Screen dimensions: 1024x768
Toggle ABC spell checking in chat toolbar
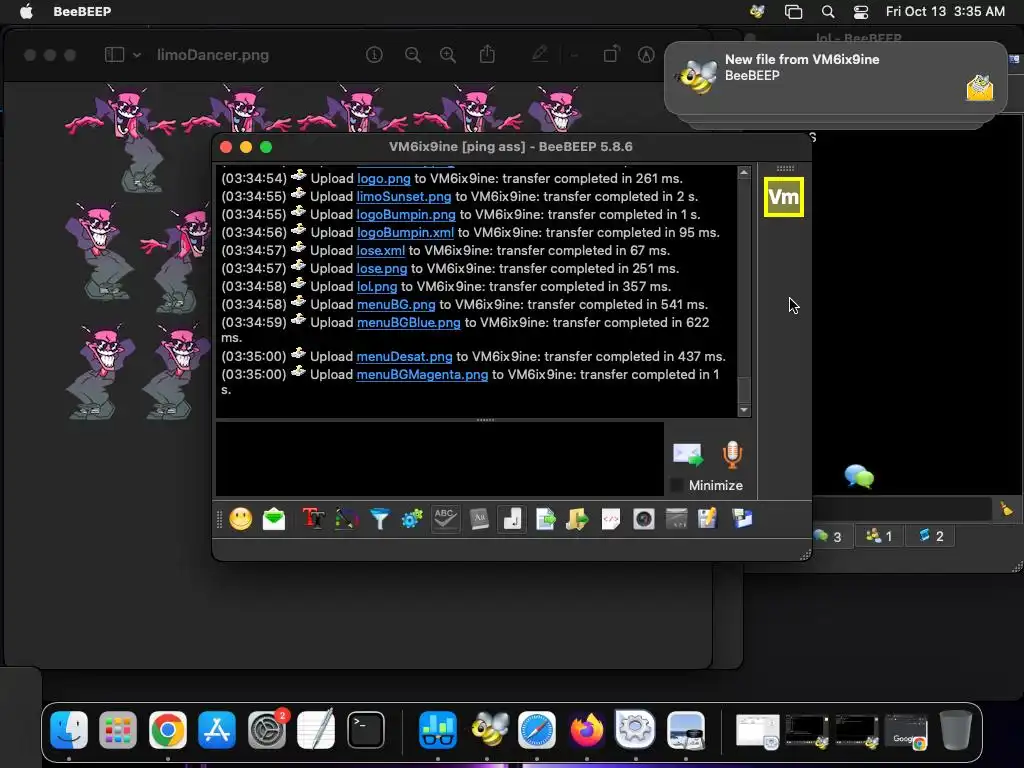(445, 519)
